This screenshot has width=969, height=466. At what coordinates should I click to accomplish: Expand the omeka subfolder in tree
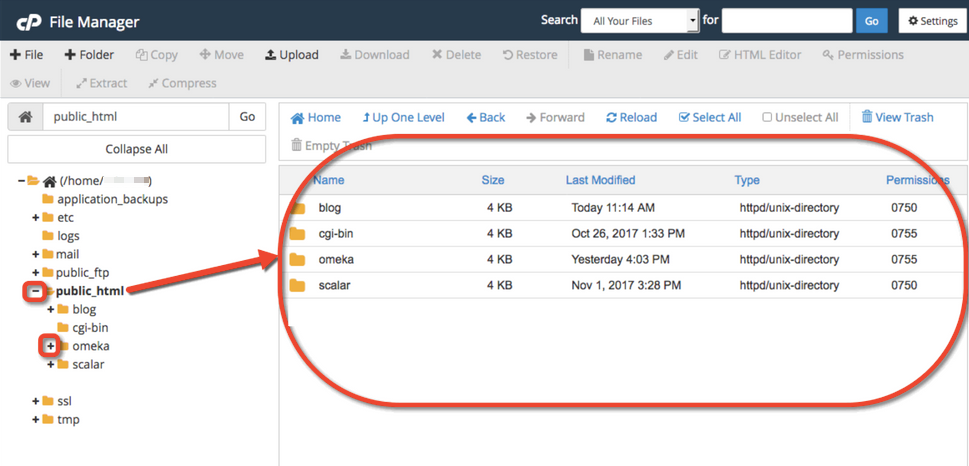51,346
